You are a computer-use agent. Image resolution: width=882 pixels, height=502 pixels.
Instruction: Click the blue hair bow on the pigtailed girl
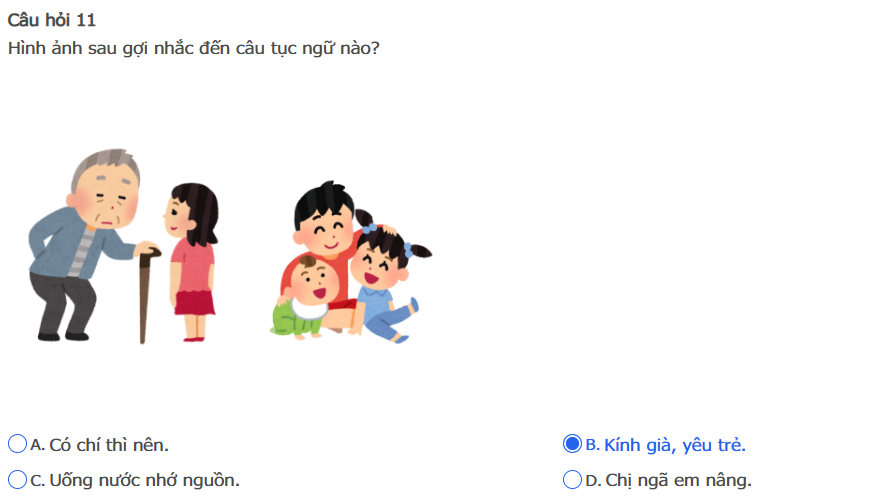click(370, 227)
